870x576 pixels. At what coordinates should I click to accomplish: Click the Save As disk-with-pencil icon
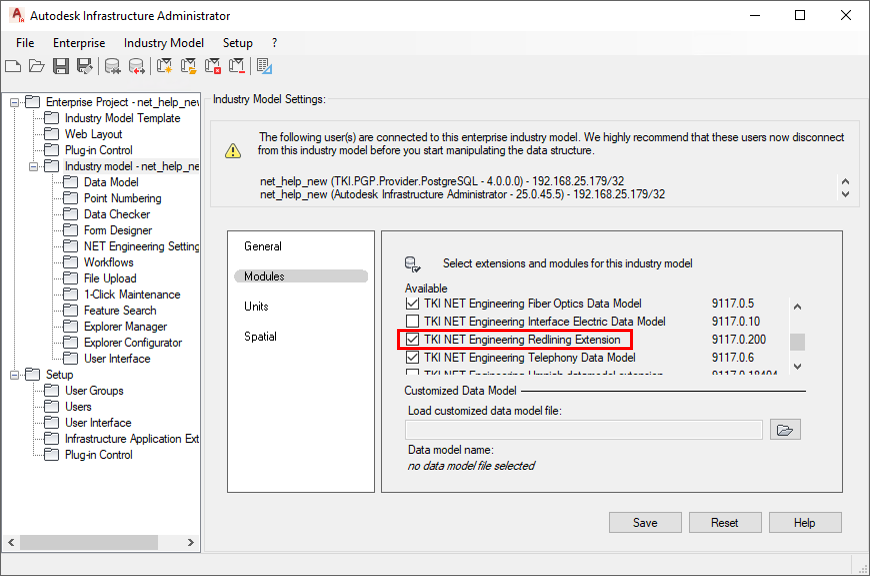click(84, 67)
